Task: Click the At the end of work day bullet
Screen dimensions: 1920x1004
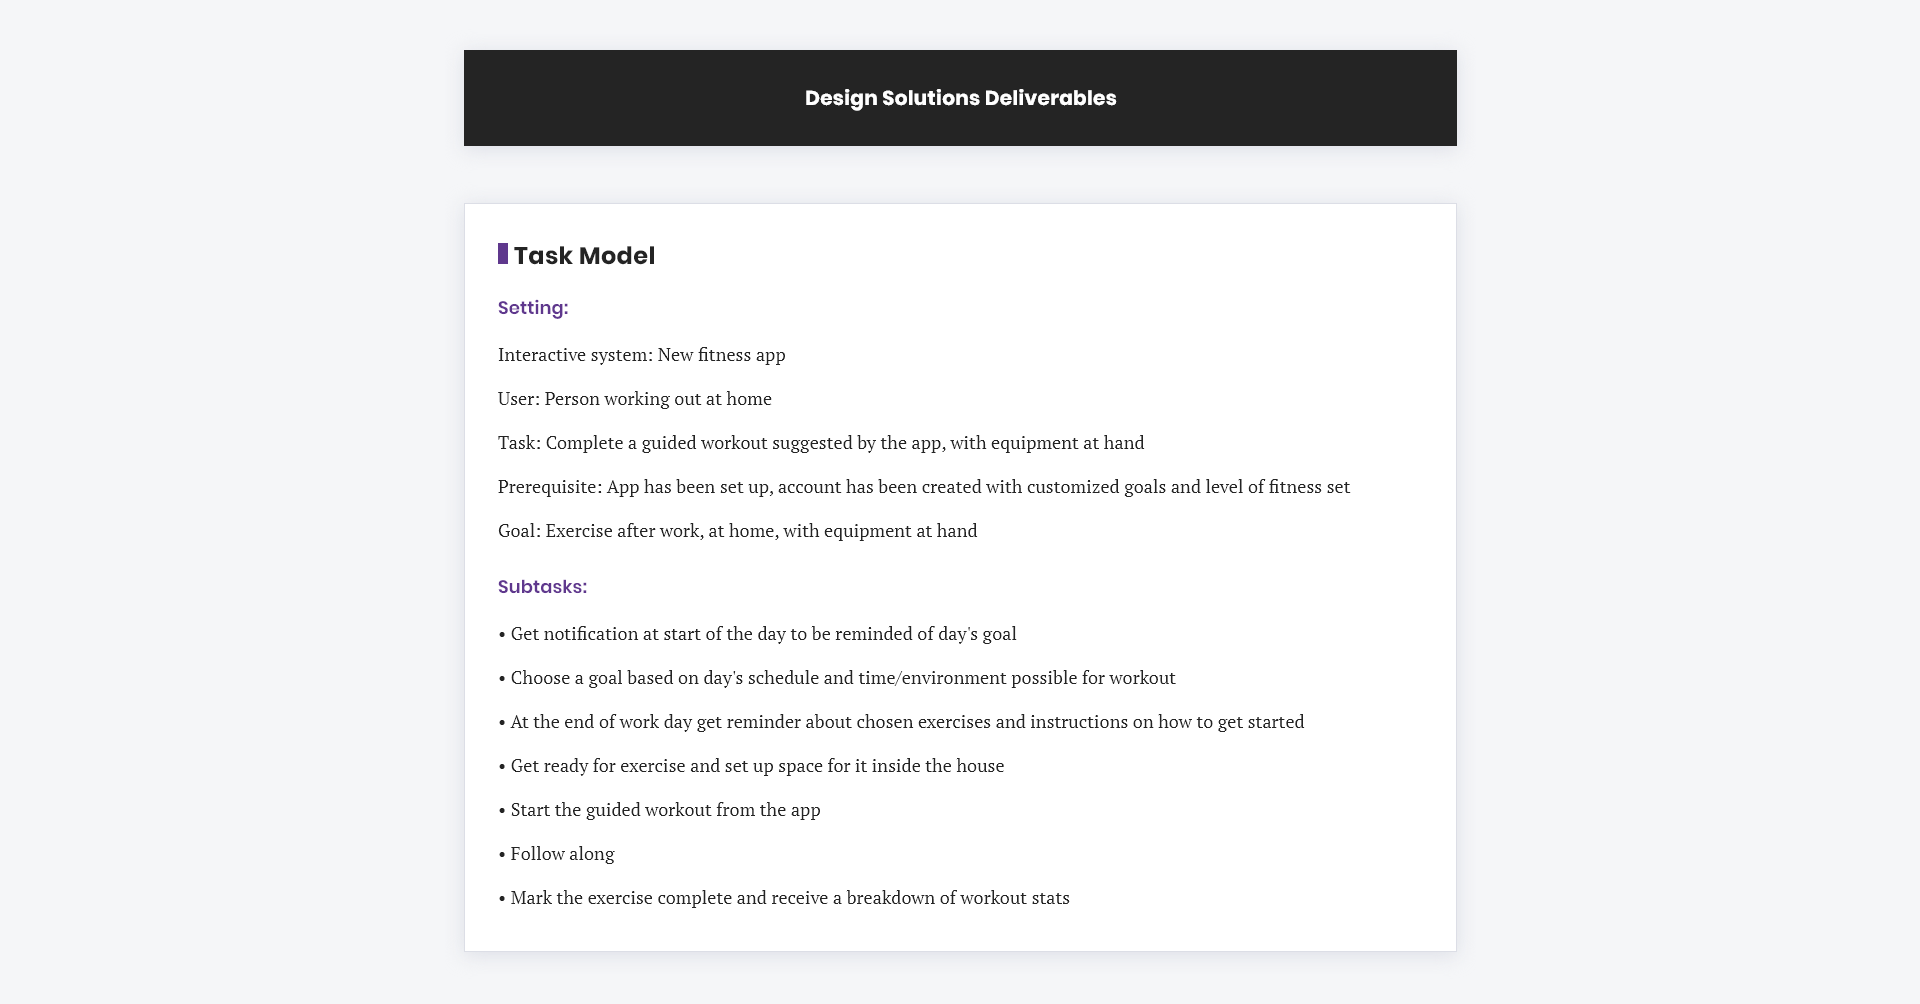Action: [901, 722]
